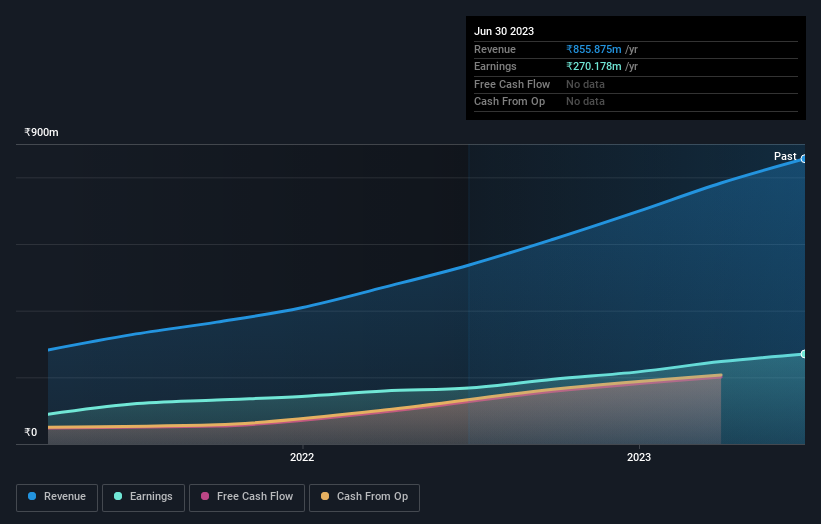Click the Earnings endpoint marker on the chart
821x524 pixels.
click(x=804, y=354)
